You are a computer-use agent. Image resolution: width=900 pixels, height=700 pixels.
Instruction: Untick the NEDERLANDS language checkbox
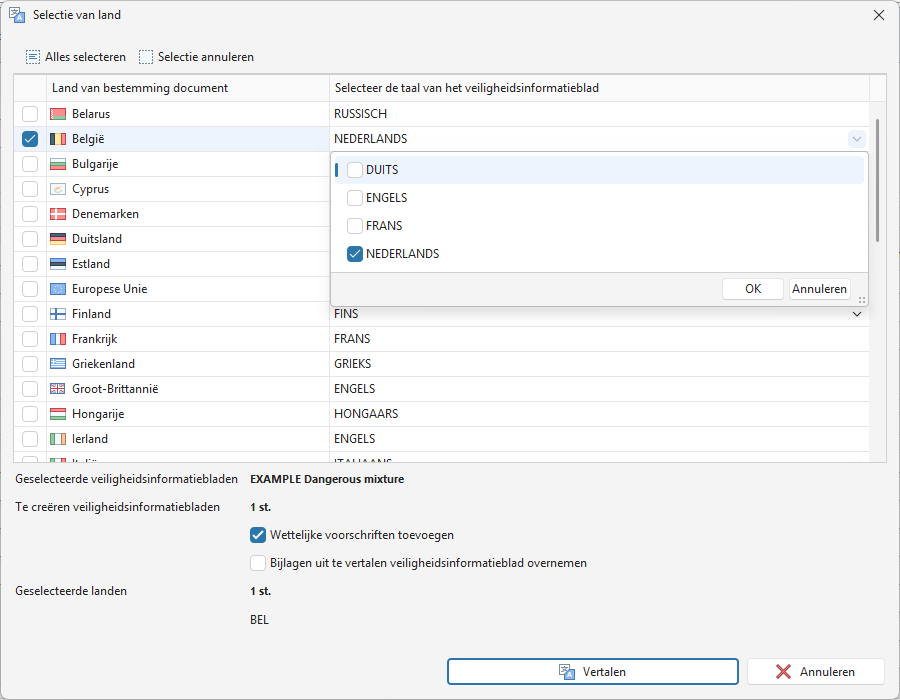pos(355,254)
